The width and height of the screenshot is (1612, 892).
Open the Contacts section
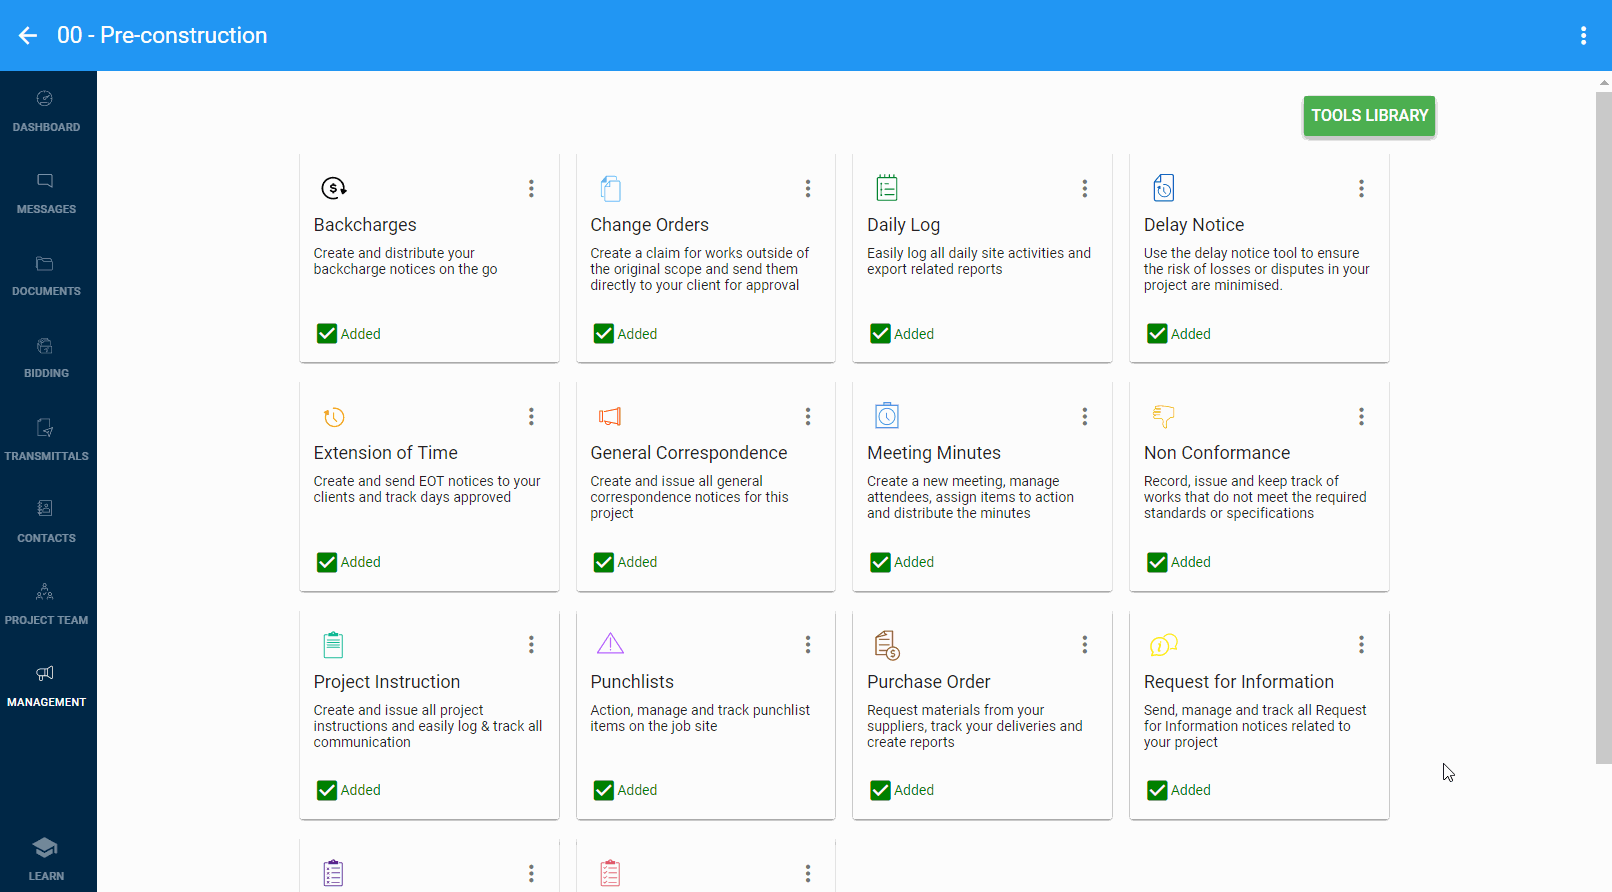(x=46, y=522)
